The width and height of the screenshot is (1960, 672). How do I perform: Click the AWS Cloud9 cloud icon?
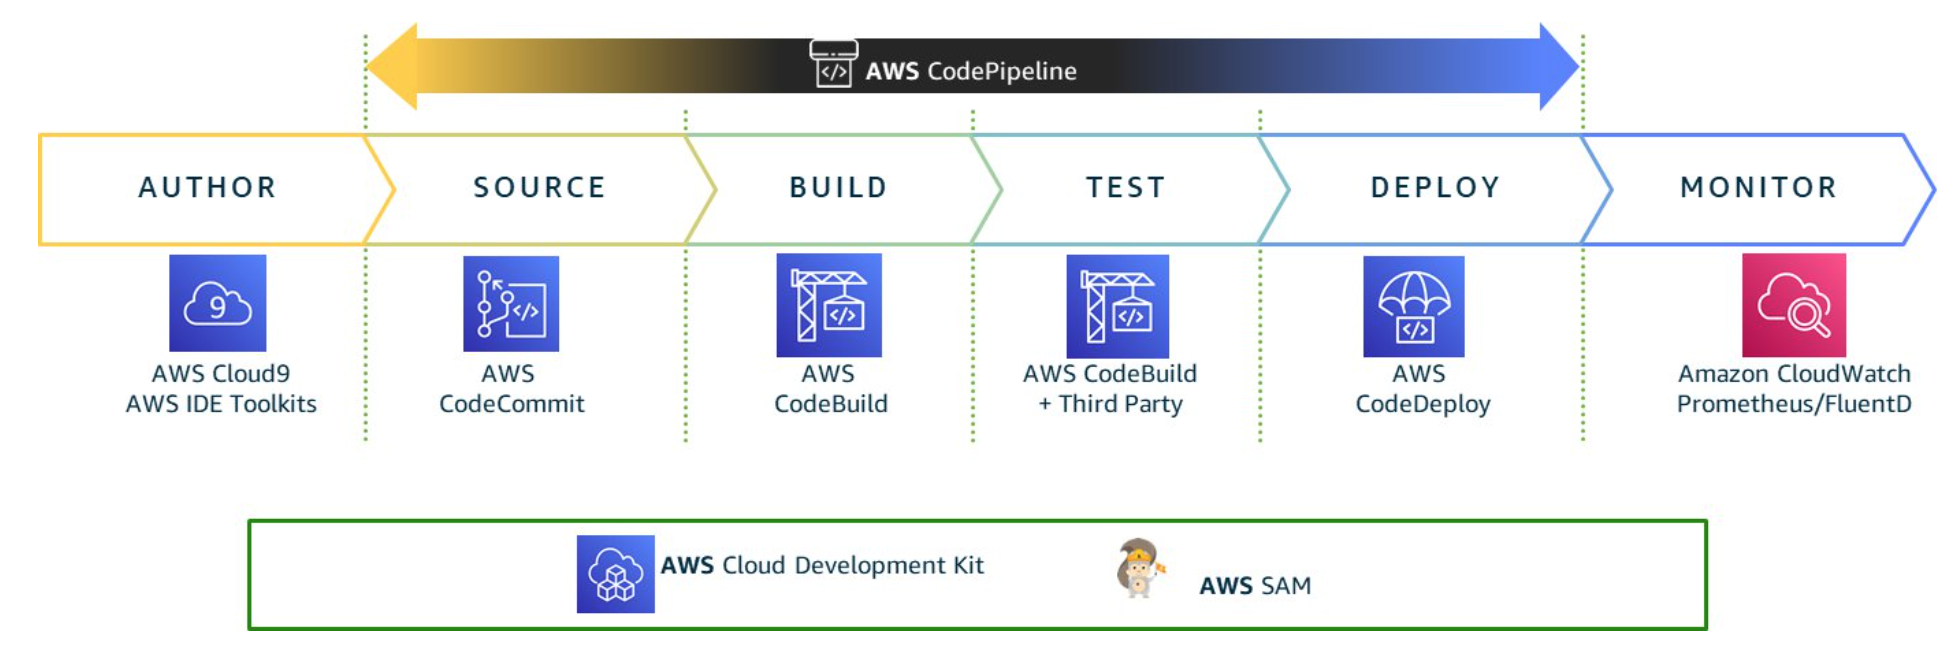tap(218, 303)
